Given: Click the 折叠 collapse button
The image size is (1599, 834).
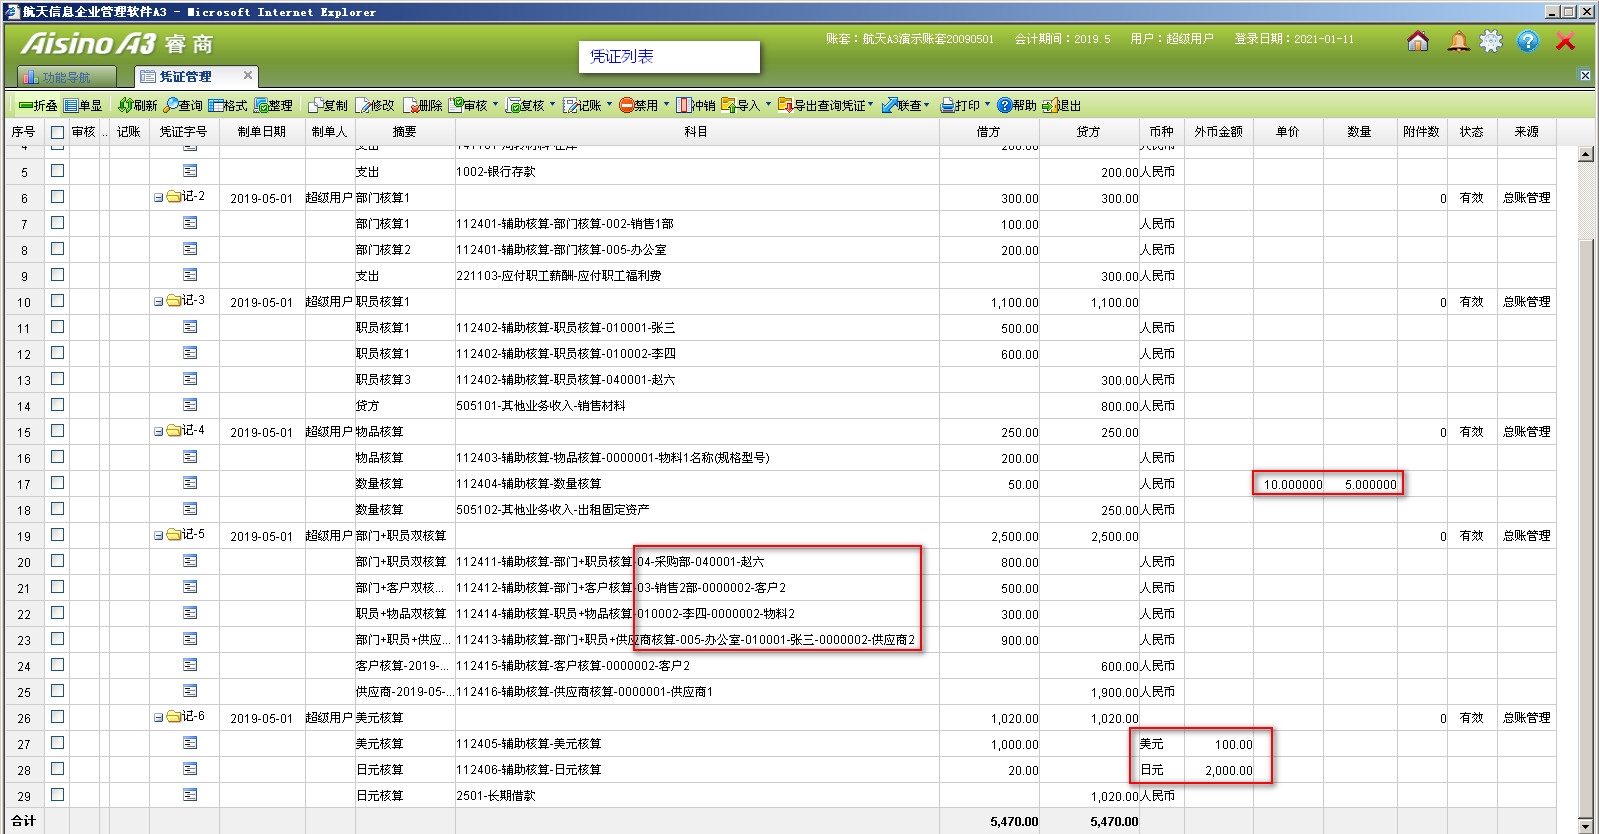Looking at the screenshot, I should [x=38, y=105].
